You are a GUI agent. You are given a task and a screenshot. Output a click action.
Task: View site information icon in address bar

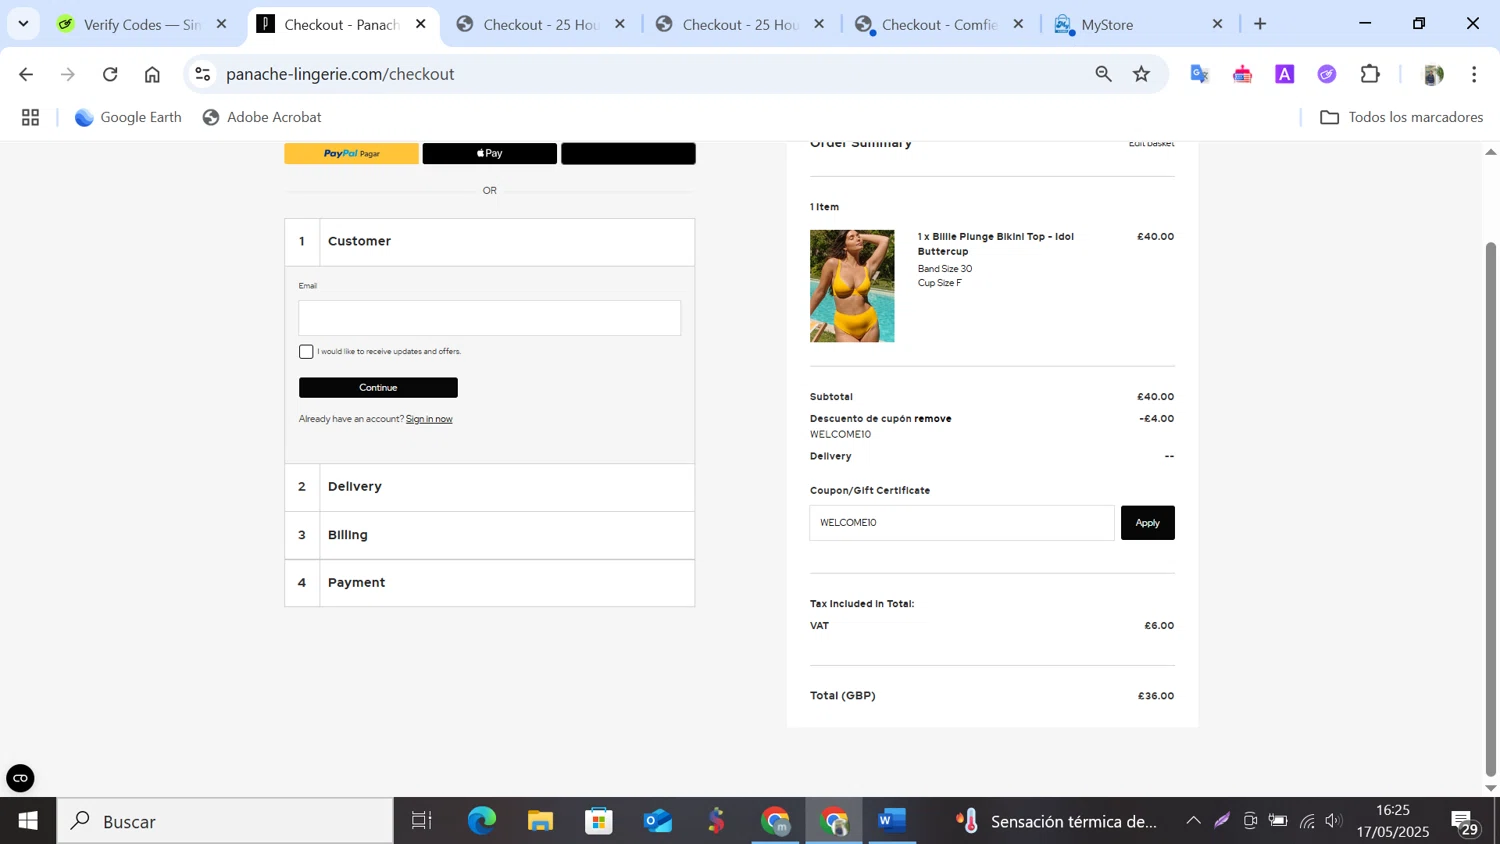click(x=203, y=74)
